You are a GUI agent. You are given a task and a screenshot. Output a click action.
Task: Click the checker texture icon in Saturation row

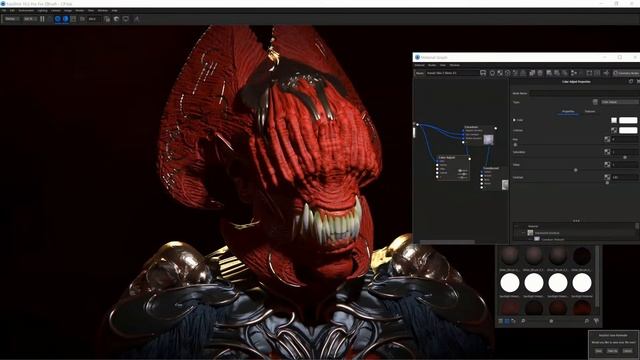coord(607,152)
